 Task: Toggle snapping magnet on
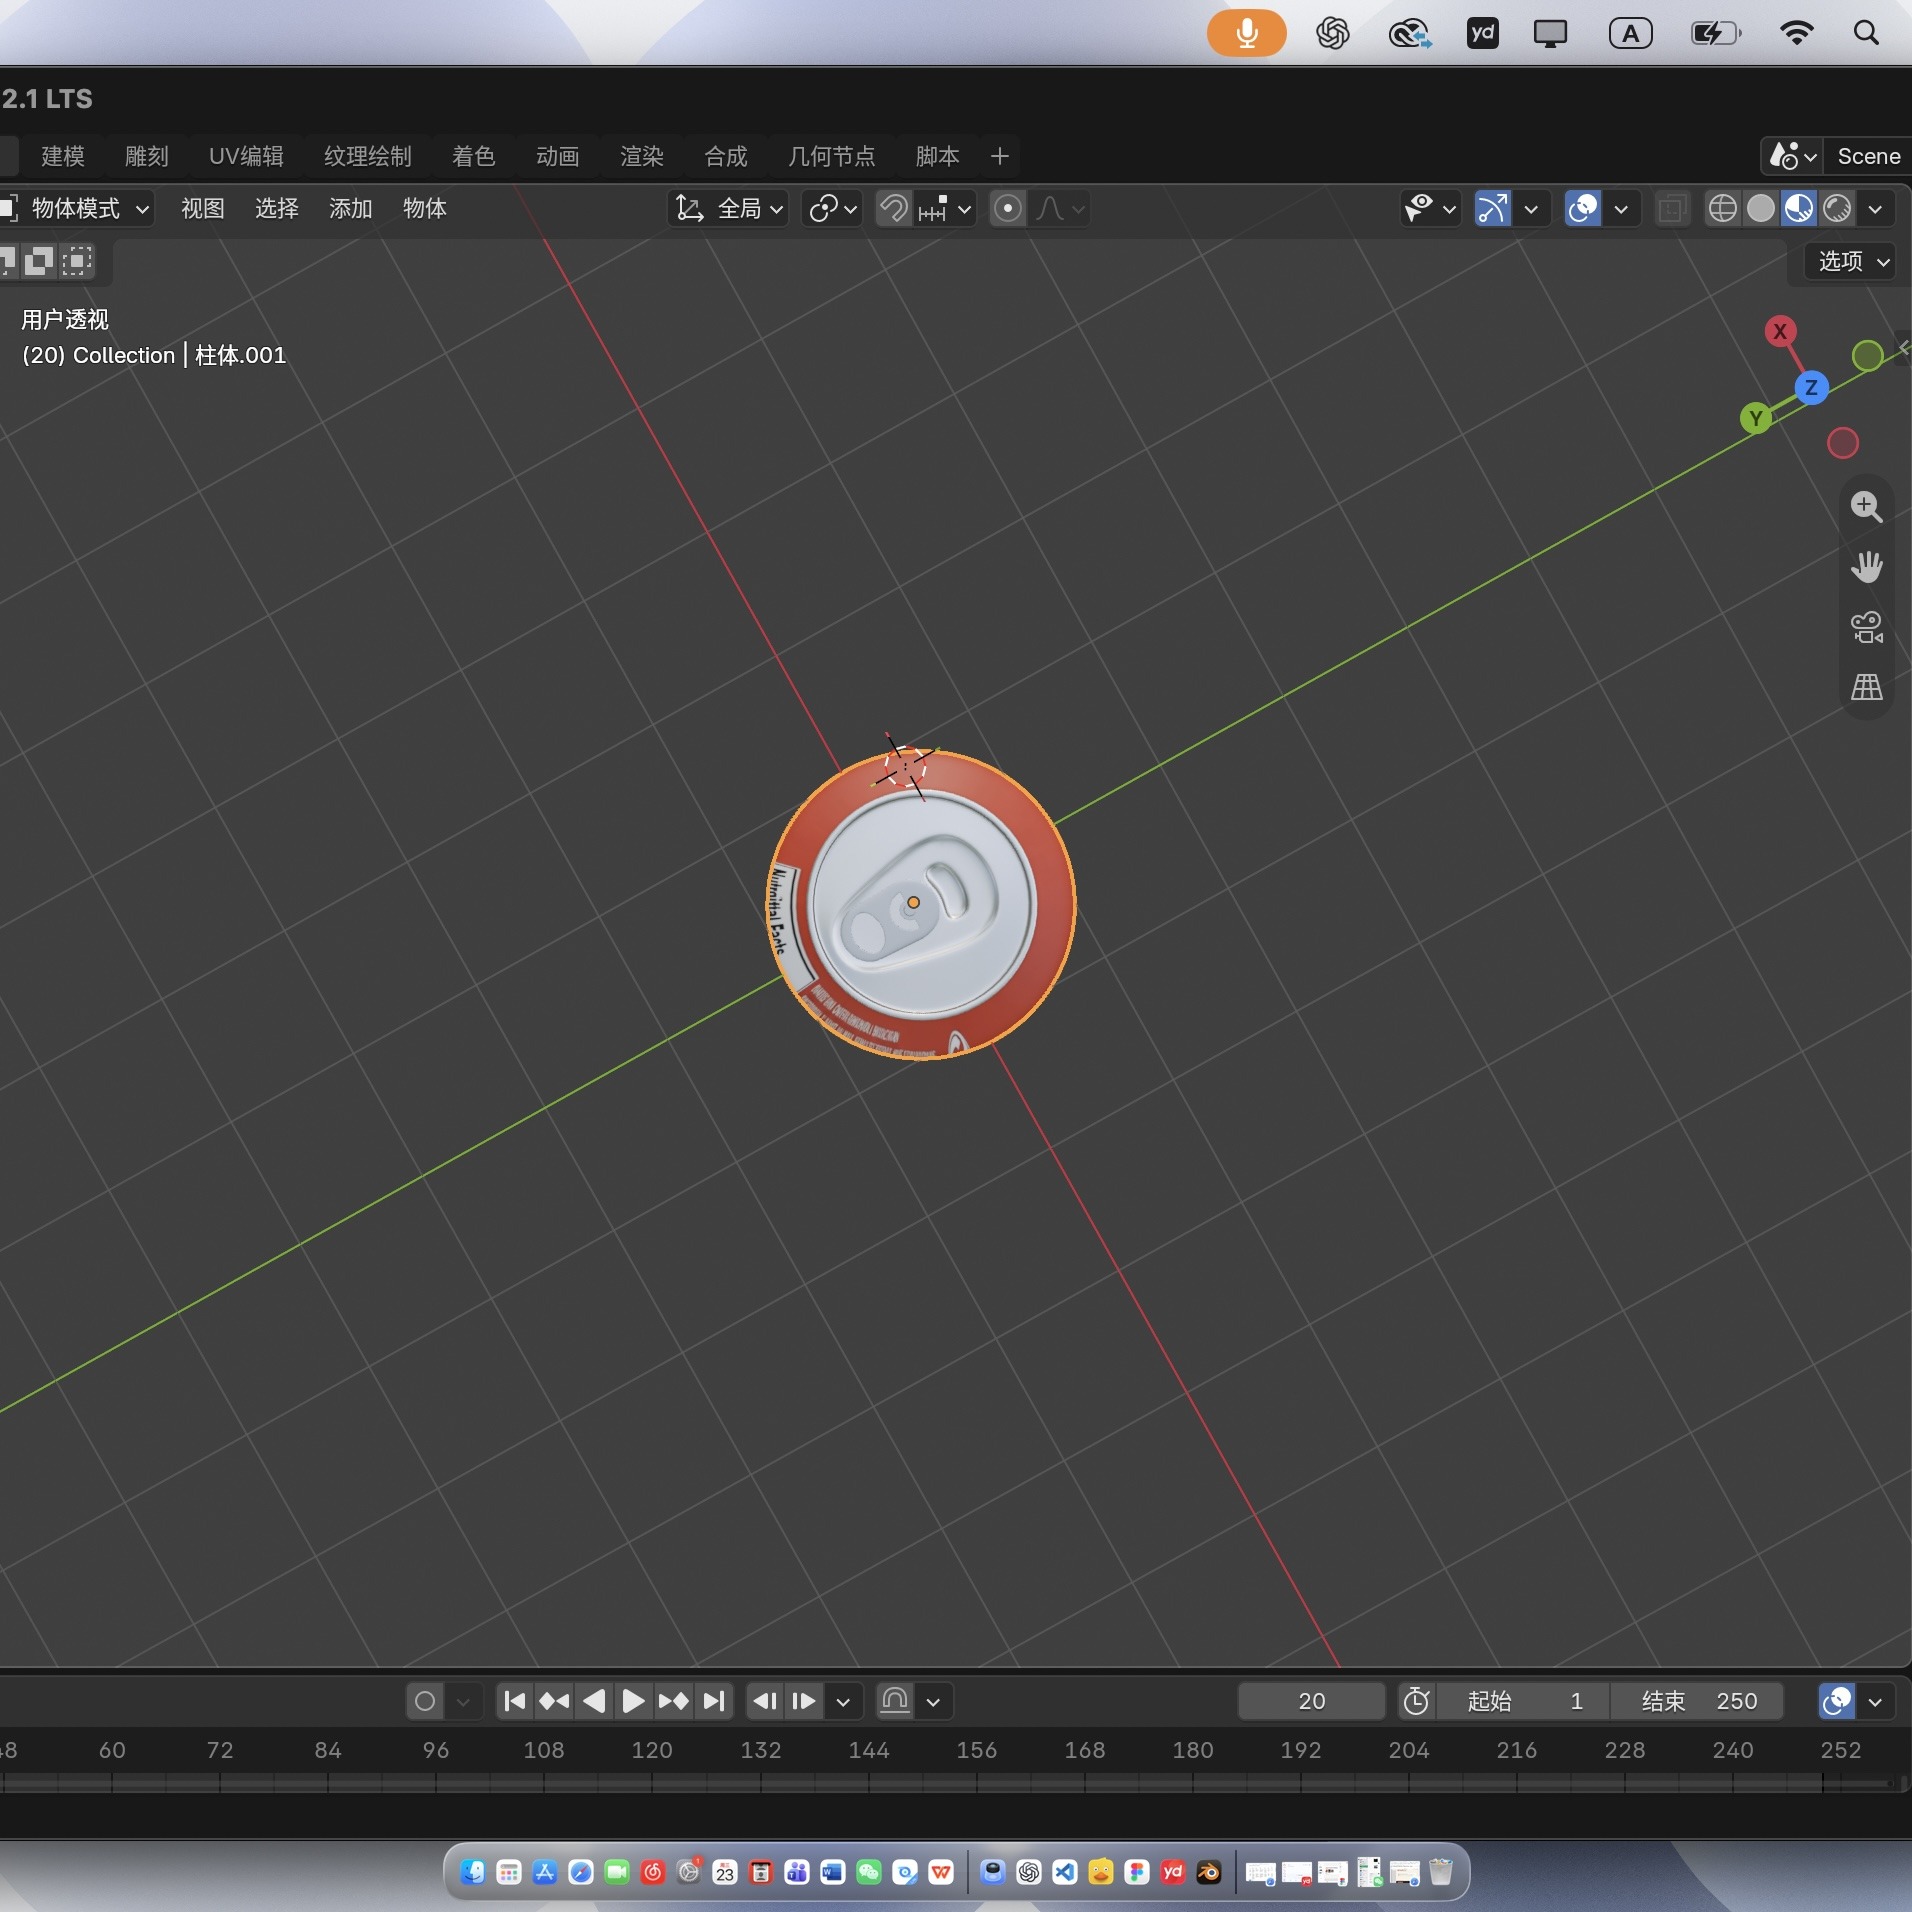pos(894,209)
